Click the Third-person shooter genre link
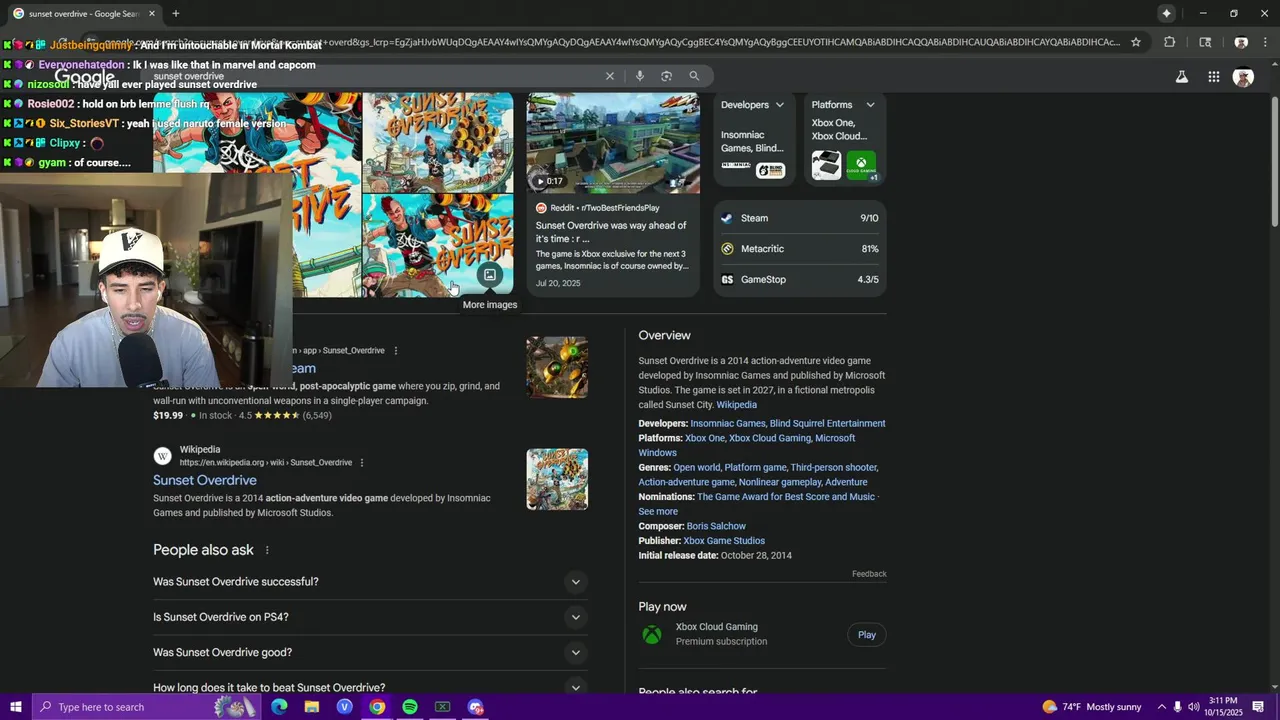 [x=834, y=468]
